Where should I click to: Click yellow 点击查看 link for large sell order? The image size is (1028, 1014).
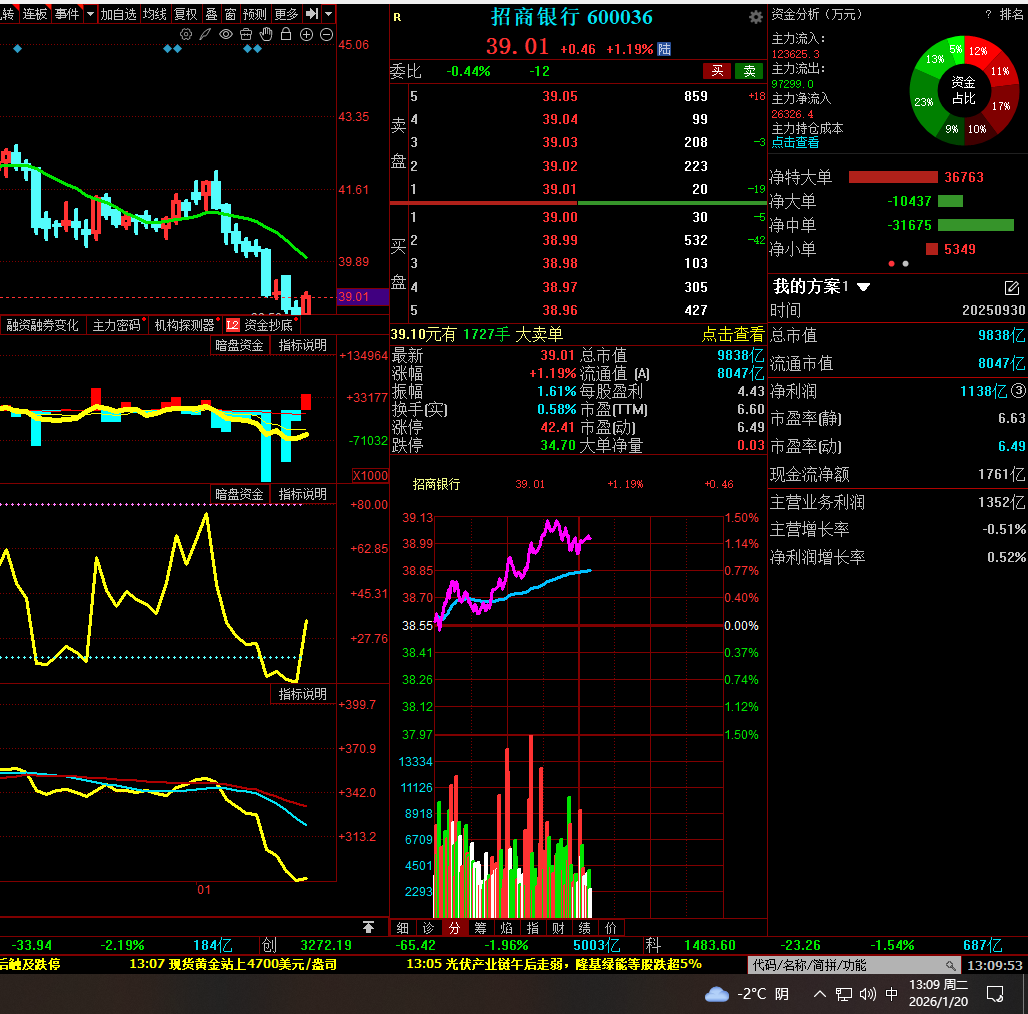pos(733,334)
